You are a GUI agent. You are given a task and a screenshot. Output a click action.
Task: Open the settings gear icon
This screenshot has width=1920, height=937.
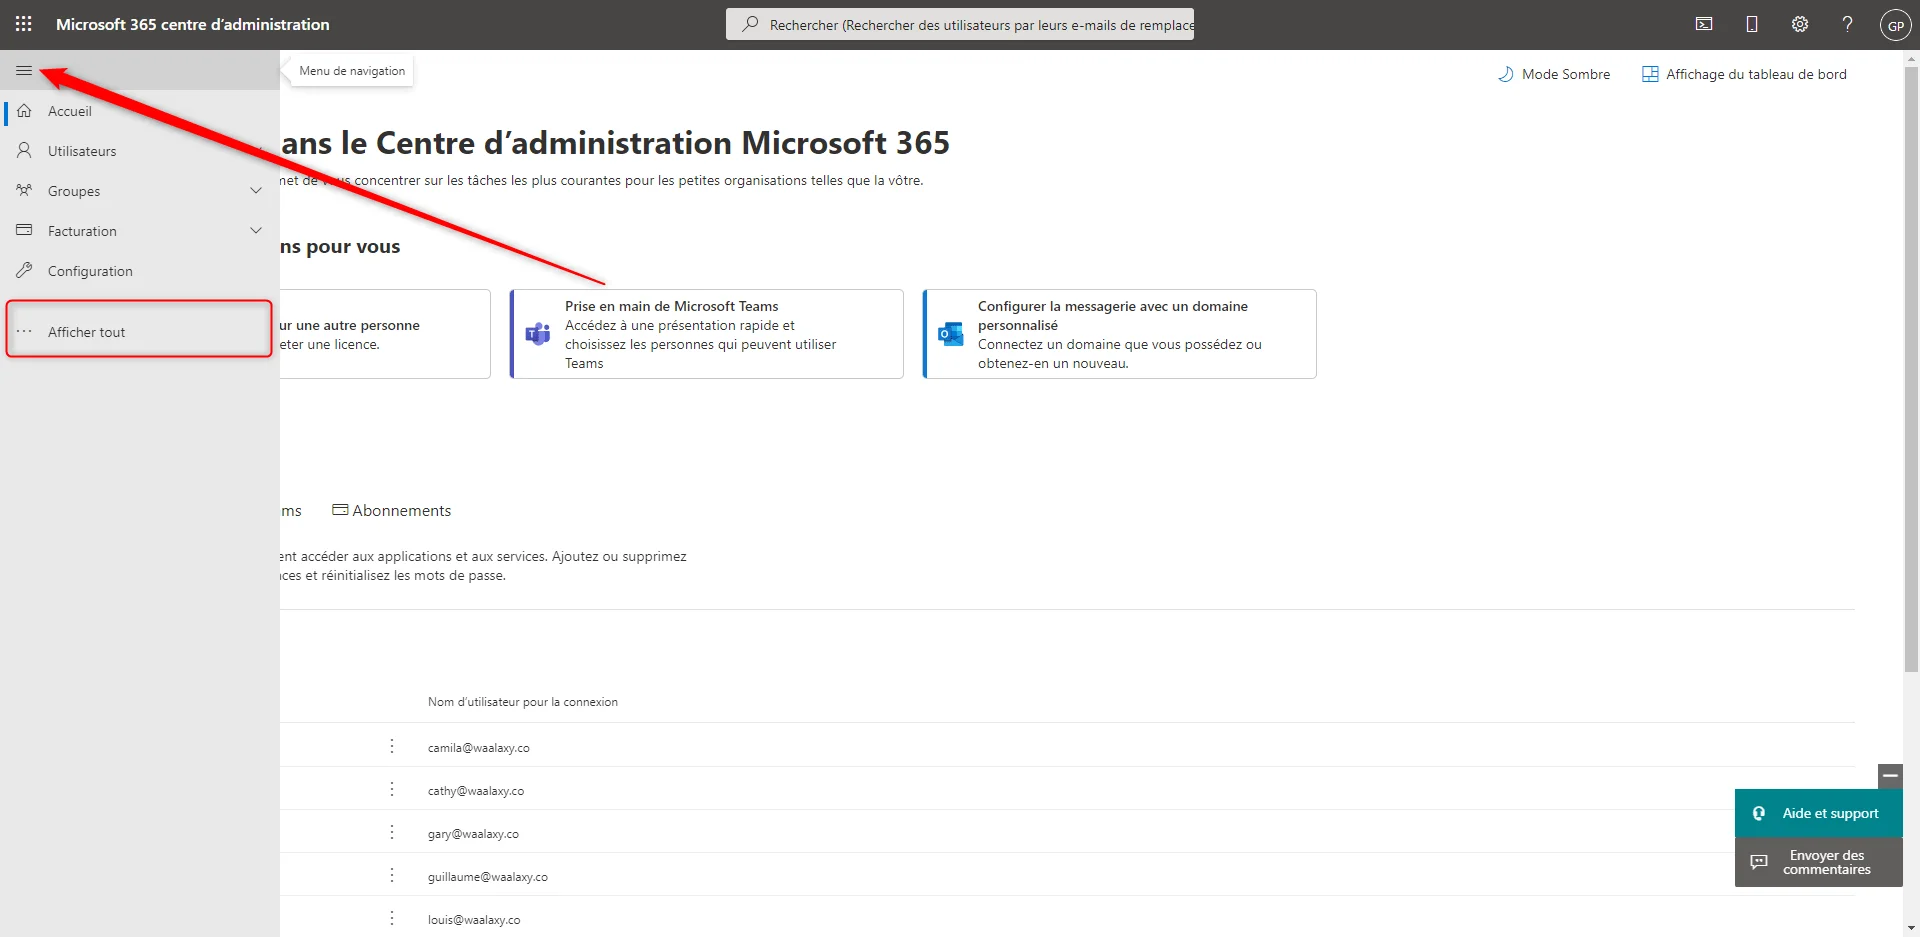tap(1800, 24)
